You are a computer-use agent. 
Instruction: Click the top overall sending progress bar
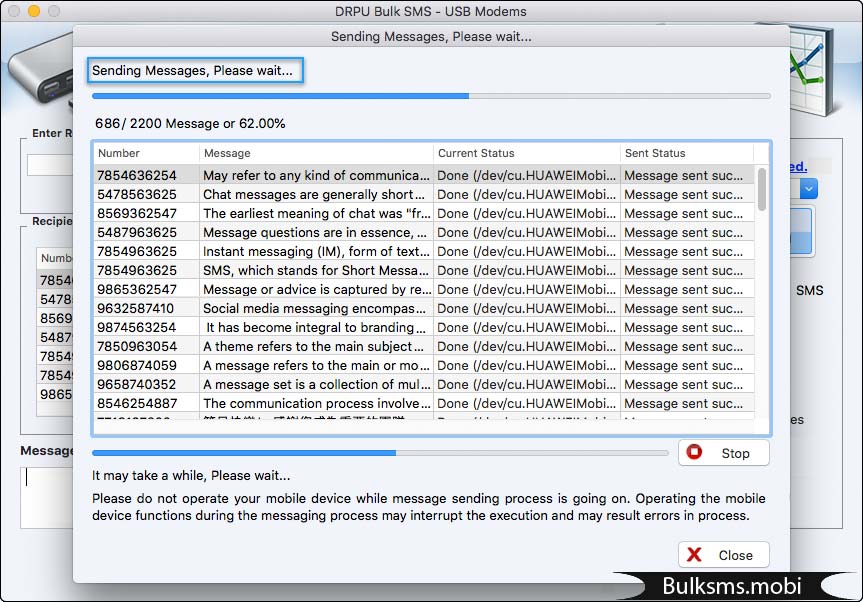(431, 96)
